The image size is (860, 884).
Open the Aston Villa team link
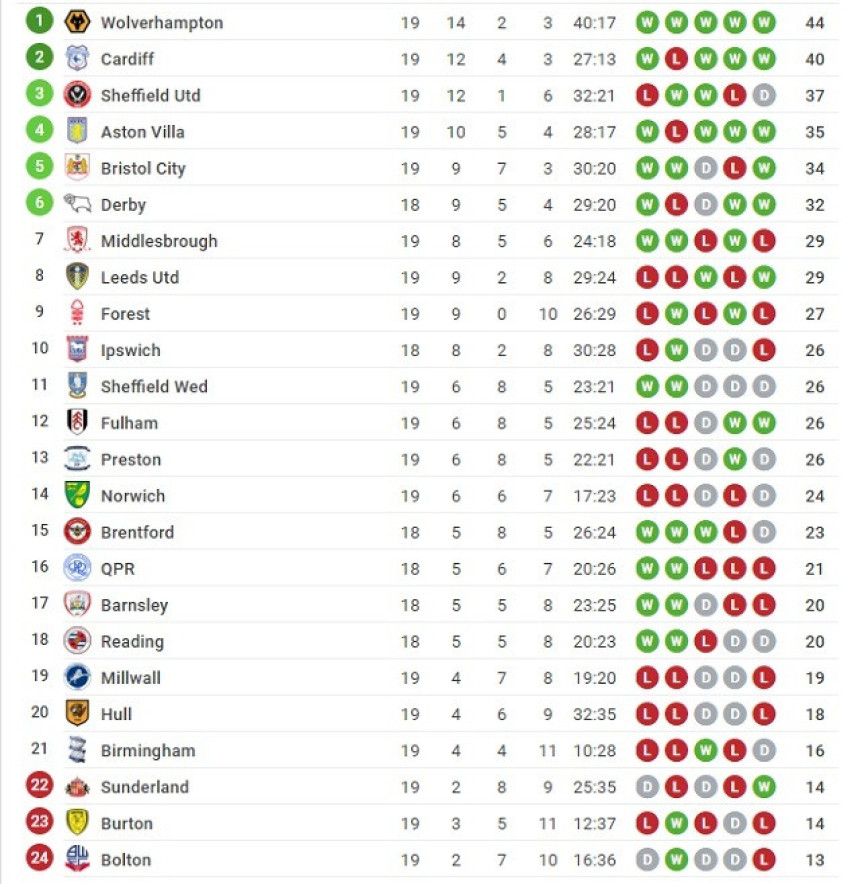[x=143, y=132]
